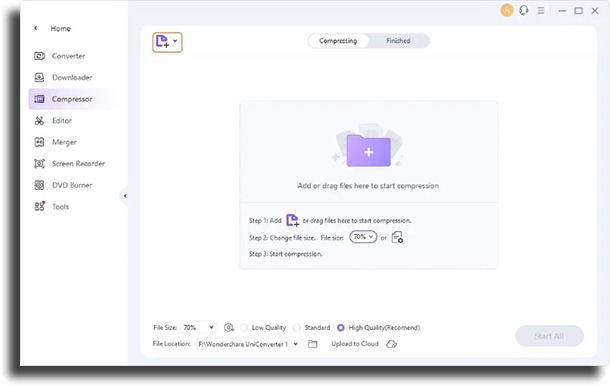610x386 pixels.
Task: Click the Compressor sidebar icon
Action: tap(39, 99)
